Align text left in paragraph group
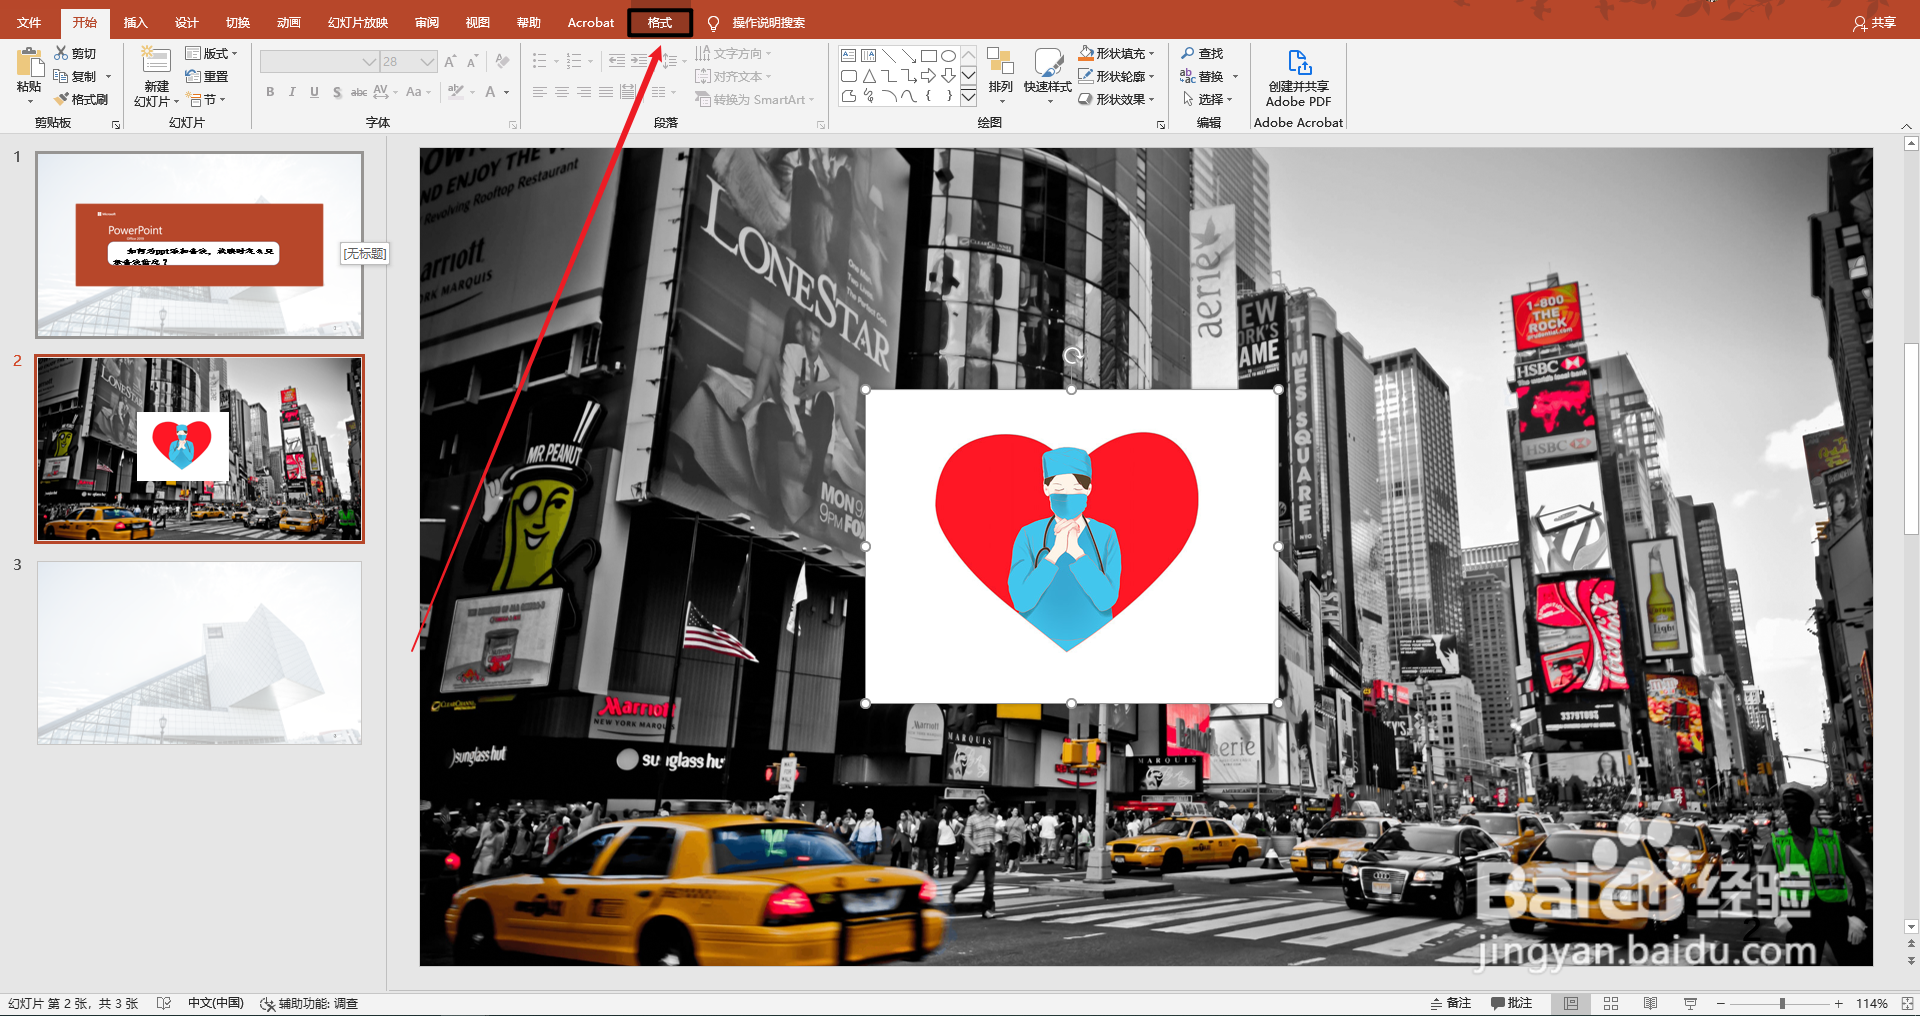This screenshot has width=1920, height=1016. (540, 92)
